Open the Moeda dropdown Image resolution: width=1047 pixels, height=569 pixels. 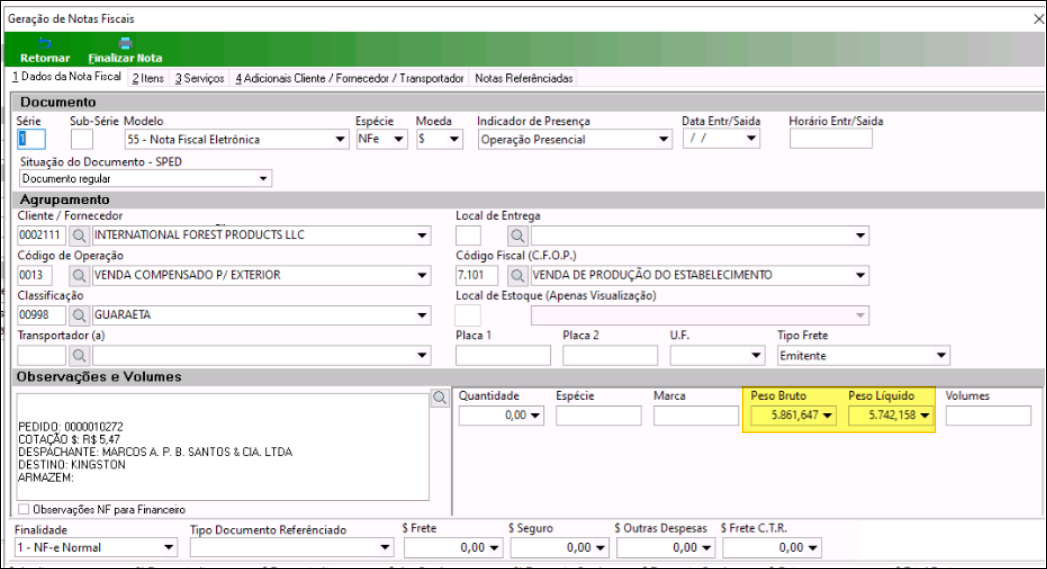[454, 139]
